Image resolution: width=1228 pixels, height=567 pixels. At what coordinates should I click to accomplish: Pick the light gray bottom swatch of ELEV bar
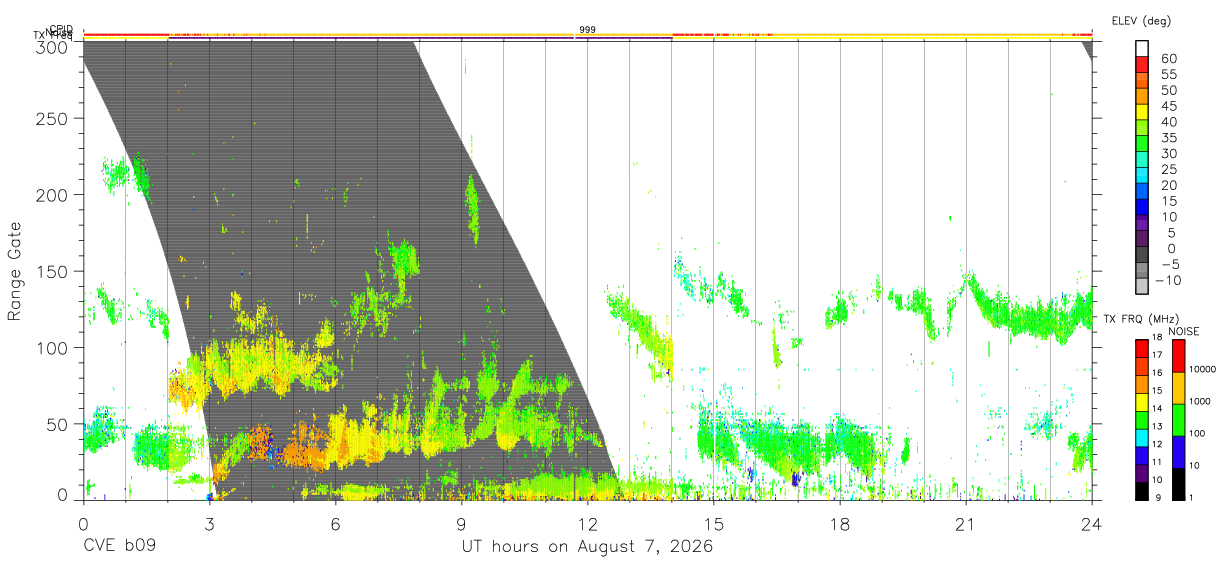pyautogui.click(x=1142, y=287)
